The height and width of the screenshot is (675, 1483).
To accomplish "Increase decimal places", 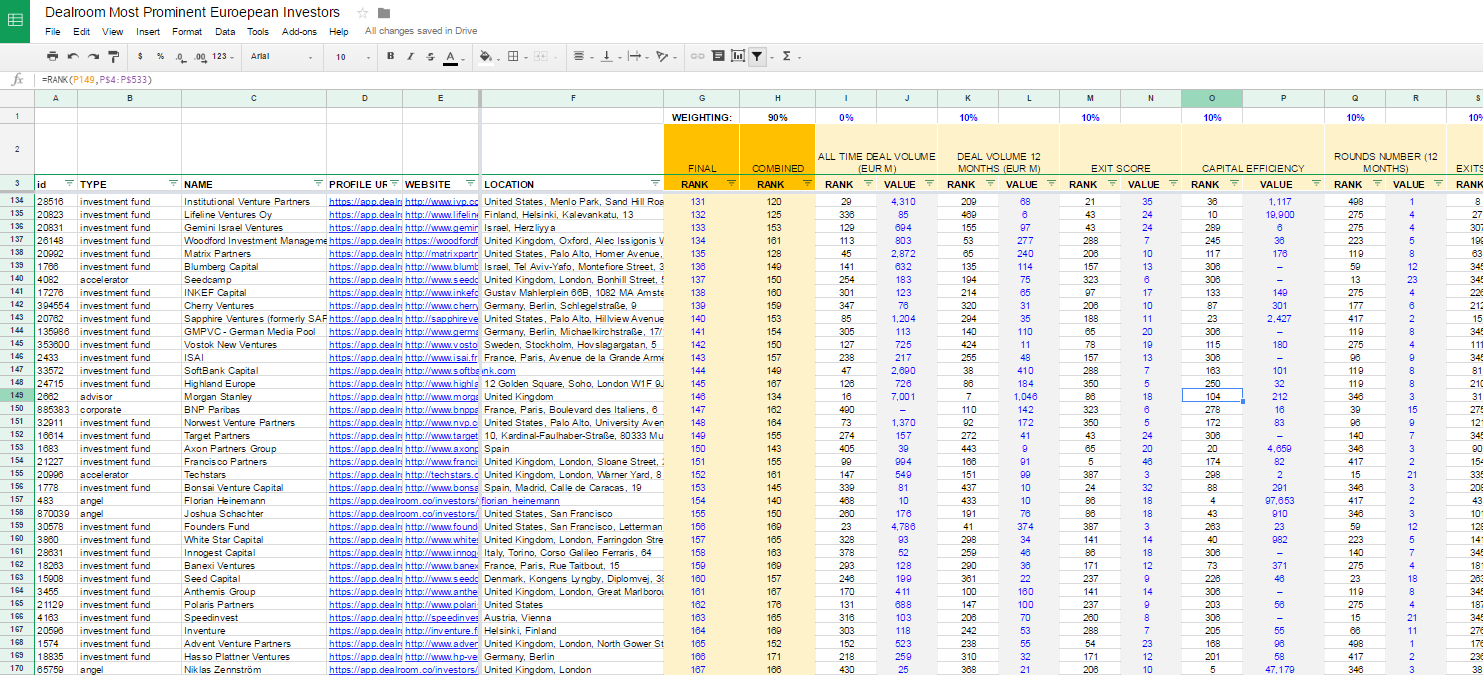I will [201, 57].
